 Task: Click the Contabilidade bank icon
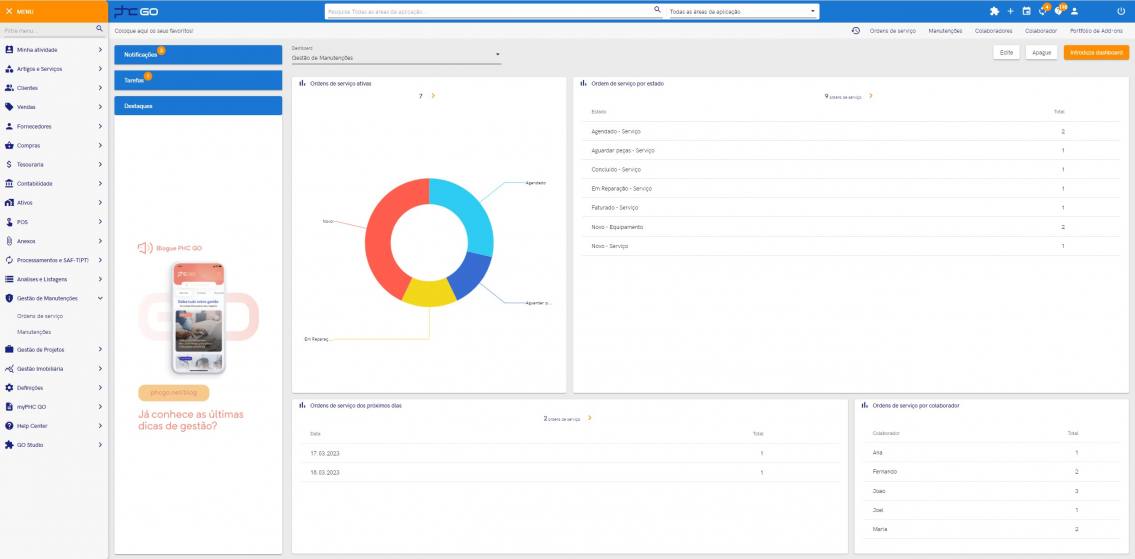(9, 183)
